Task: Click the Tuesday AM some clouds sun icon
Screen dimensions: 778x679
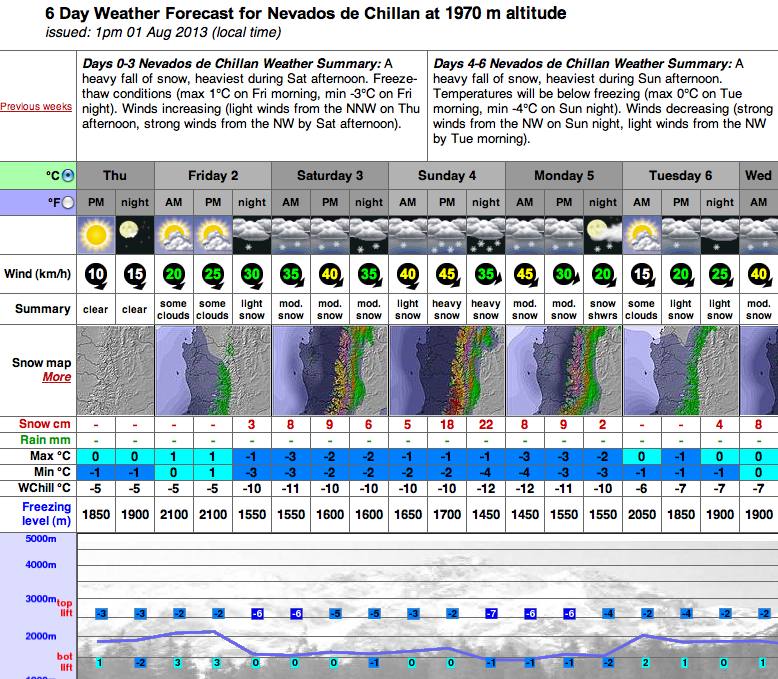Action: [642, 235]
